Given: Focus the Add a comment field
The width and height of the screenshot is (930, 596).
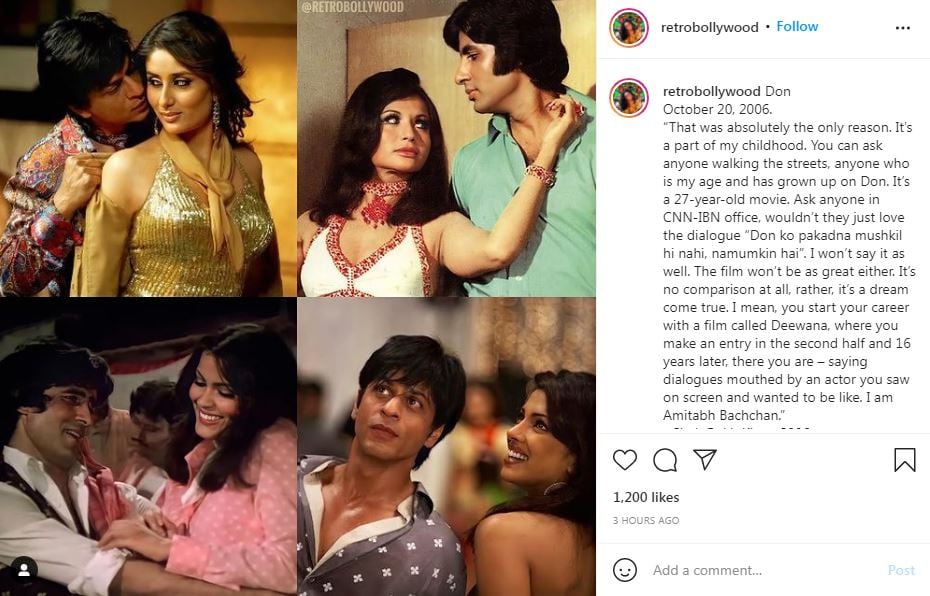Looking at the screenshot, I should pos(765,570).
